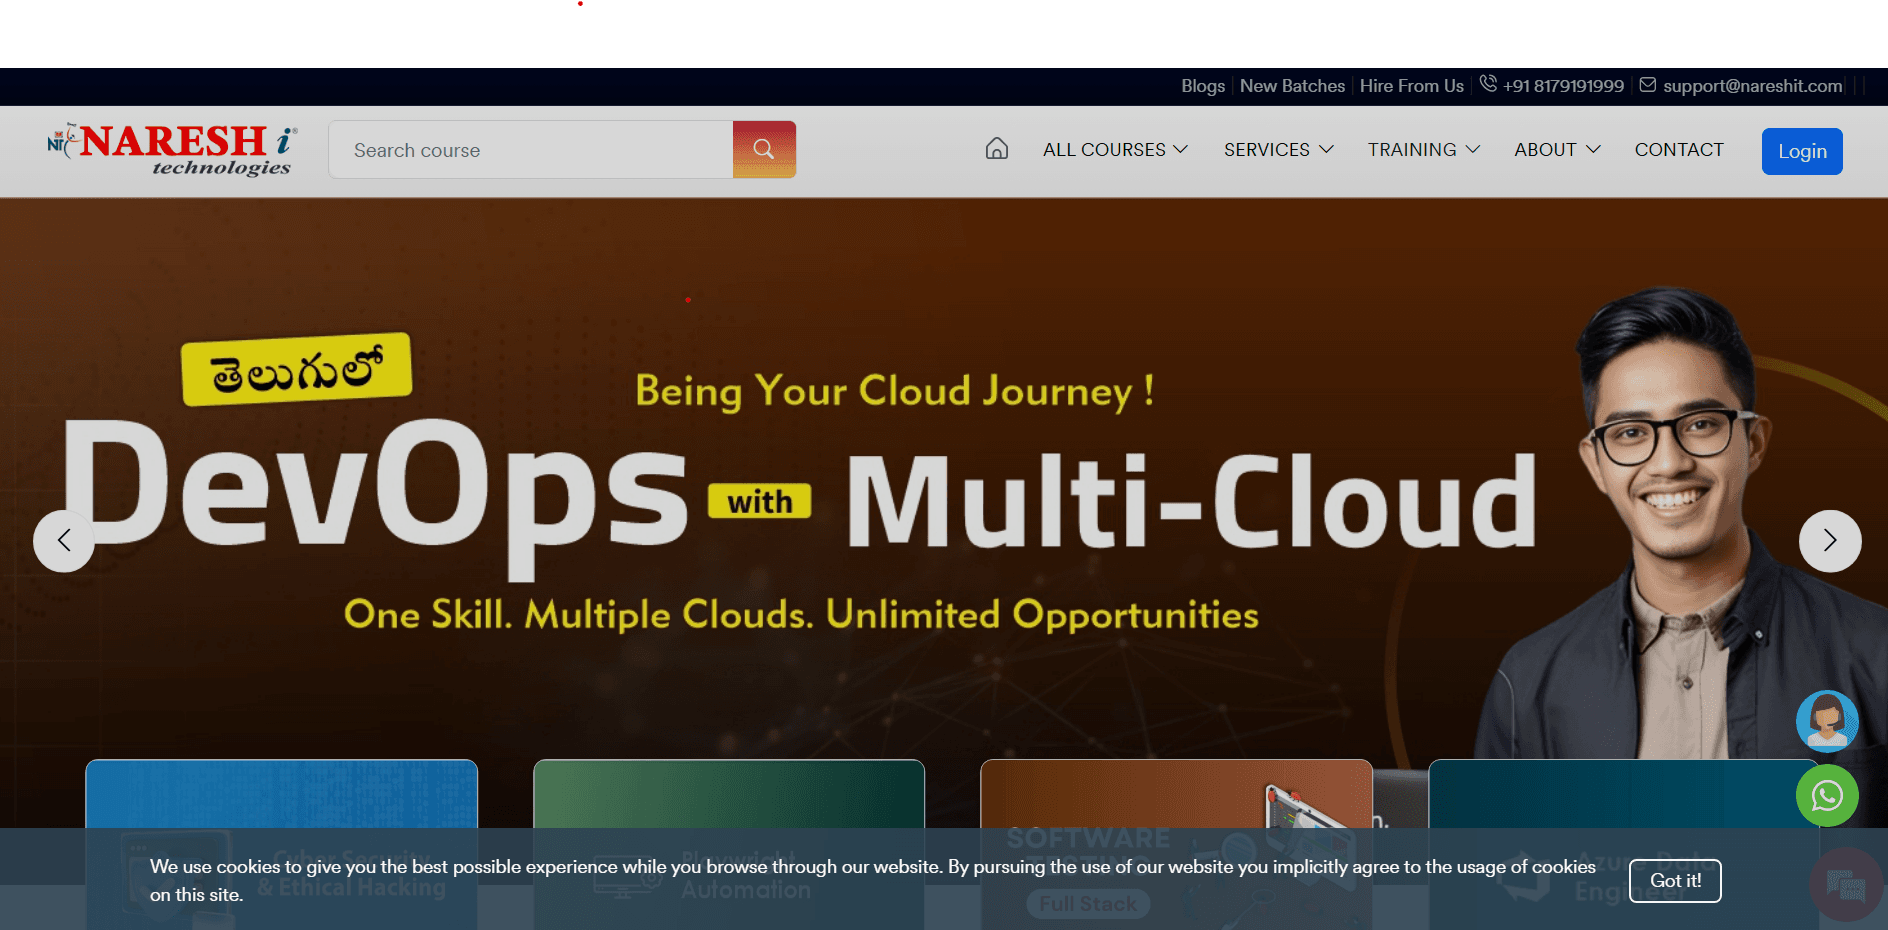Screen dimensions: 1888x930
Task: Open live chat bubble in corner
Action: [1846, 885]
